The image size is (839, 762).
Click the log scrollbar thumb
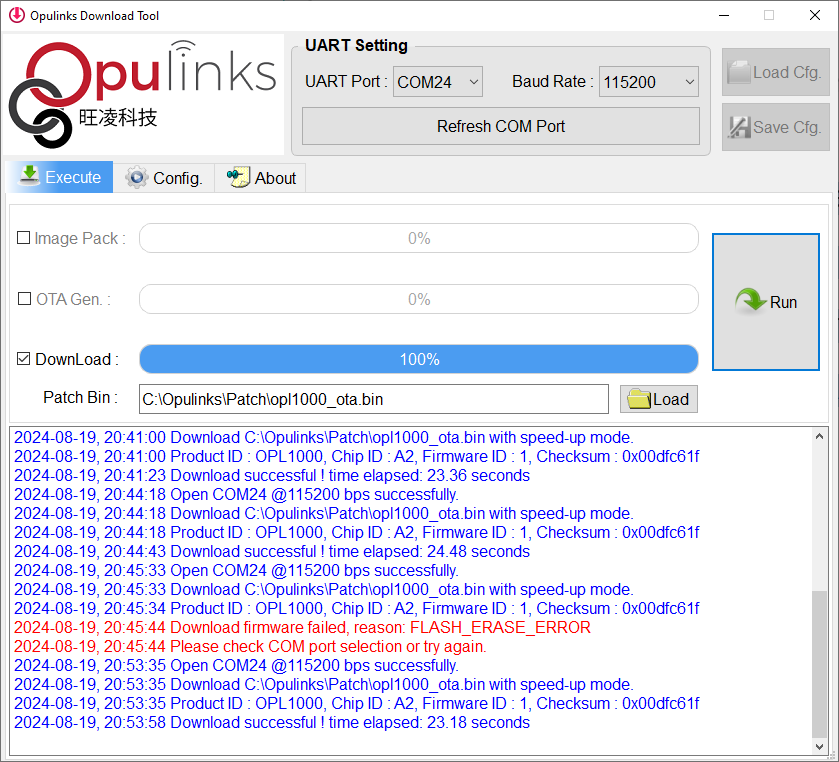[x=819, y=664]
